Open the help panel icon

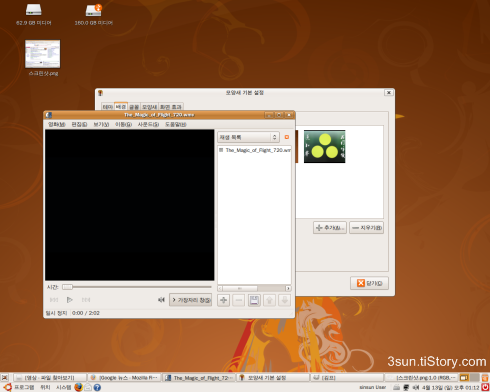click(97, 387)
